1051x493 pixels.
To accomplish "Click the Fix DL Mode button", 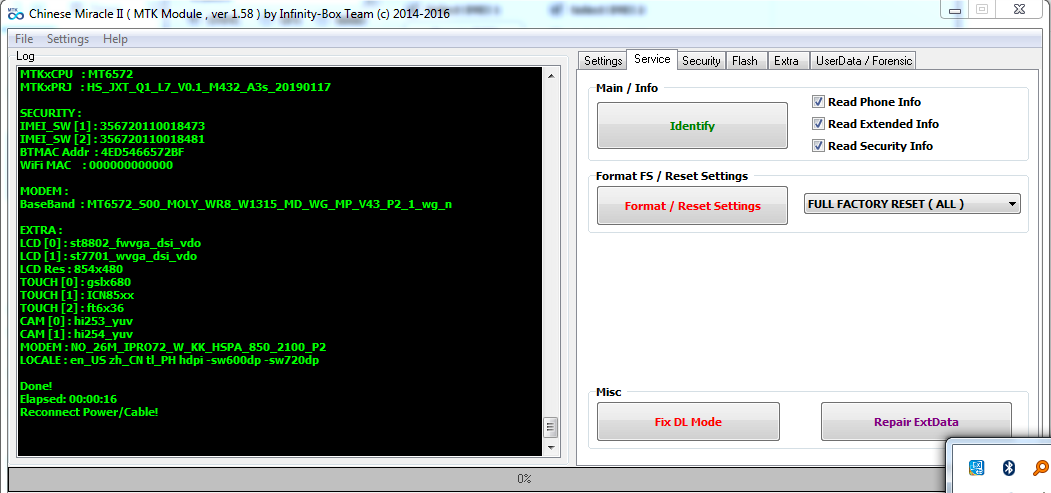I will tap(688, 421).
